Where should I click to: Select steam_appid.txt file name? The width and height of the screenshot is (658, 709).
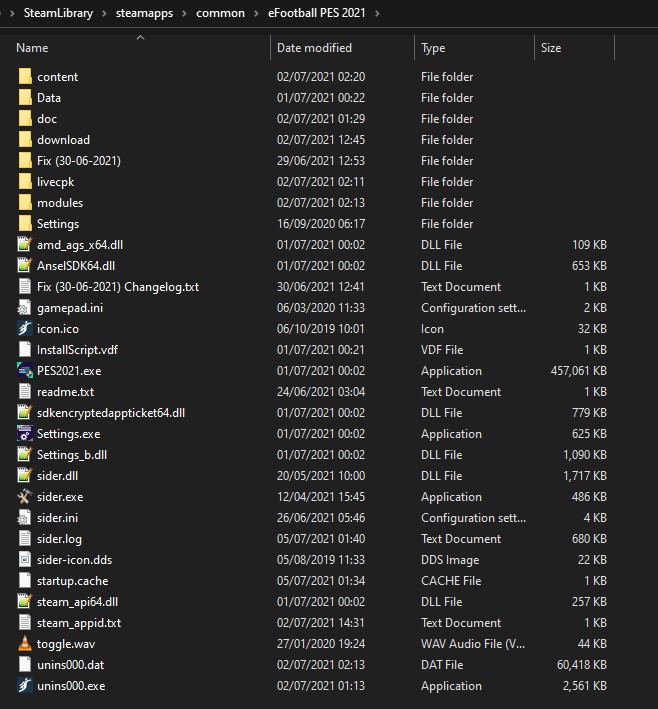tap(79, 623)
